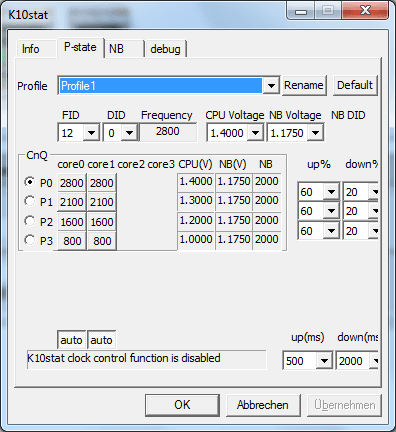This screenshot has height=432, width=396.
Task: Click the Default button
Action: (355, 85)
